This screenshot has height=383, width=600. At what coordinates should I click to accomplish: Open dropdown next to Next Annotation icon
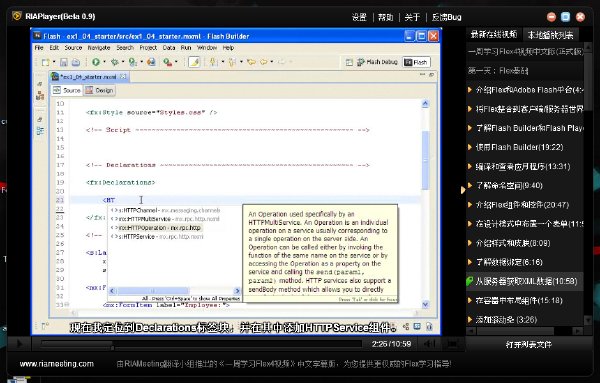coord(223,62)
